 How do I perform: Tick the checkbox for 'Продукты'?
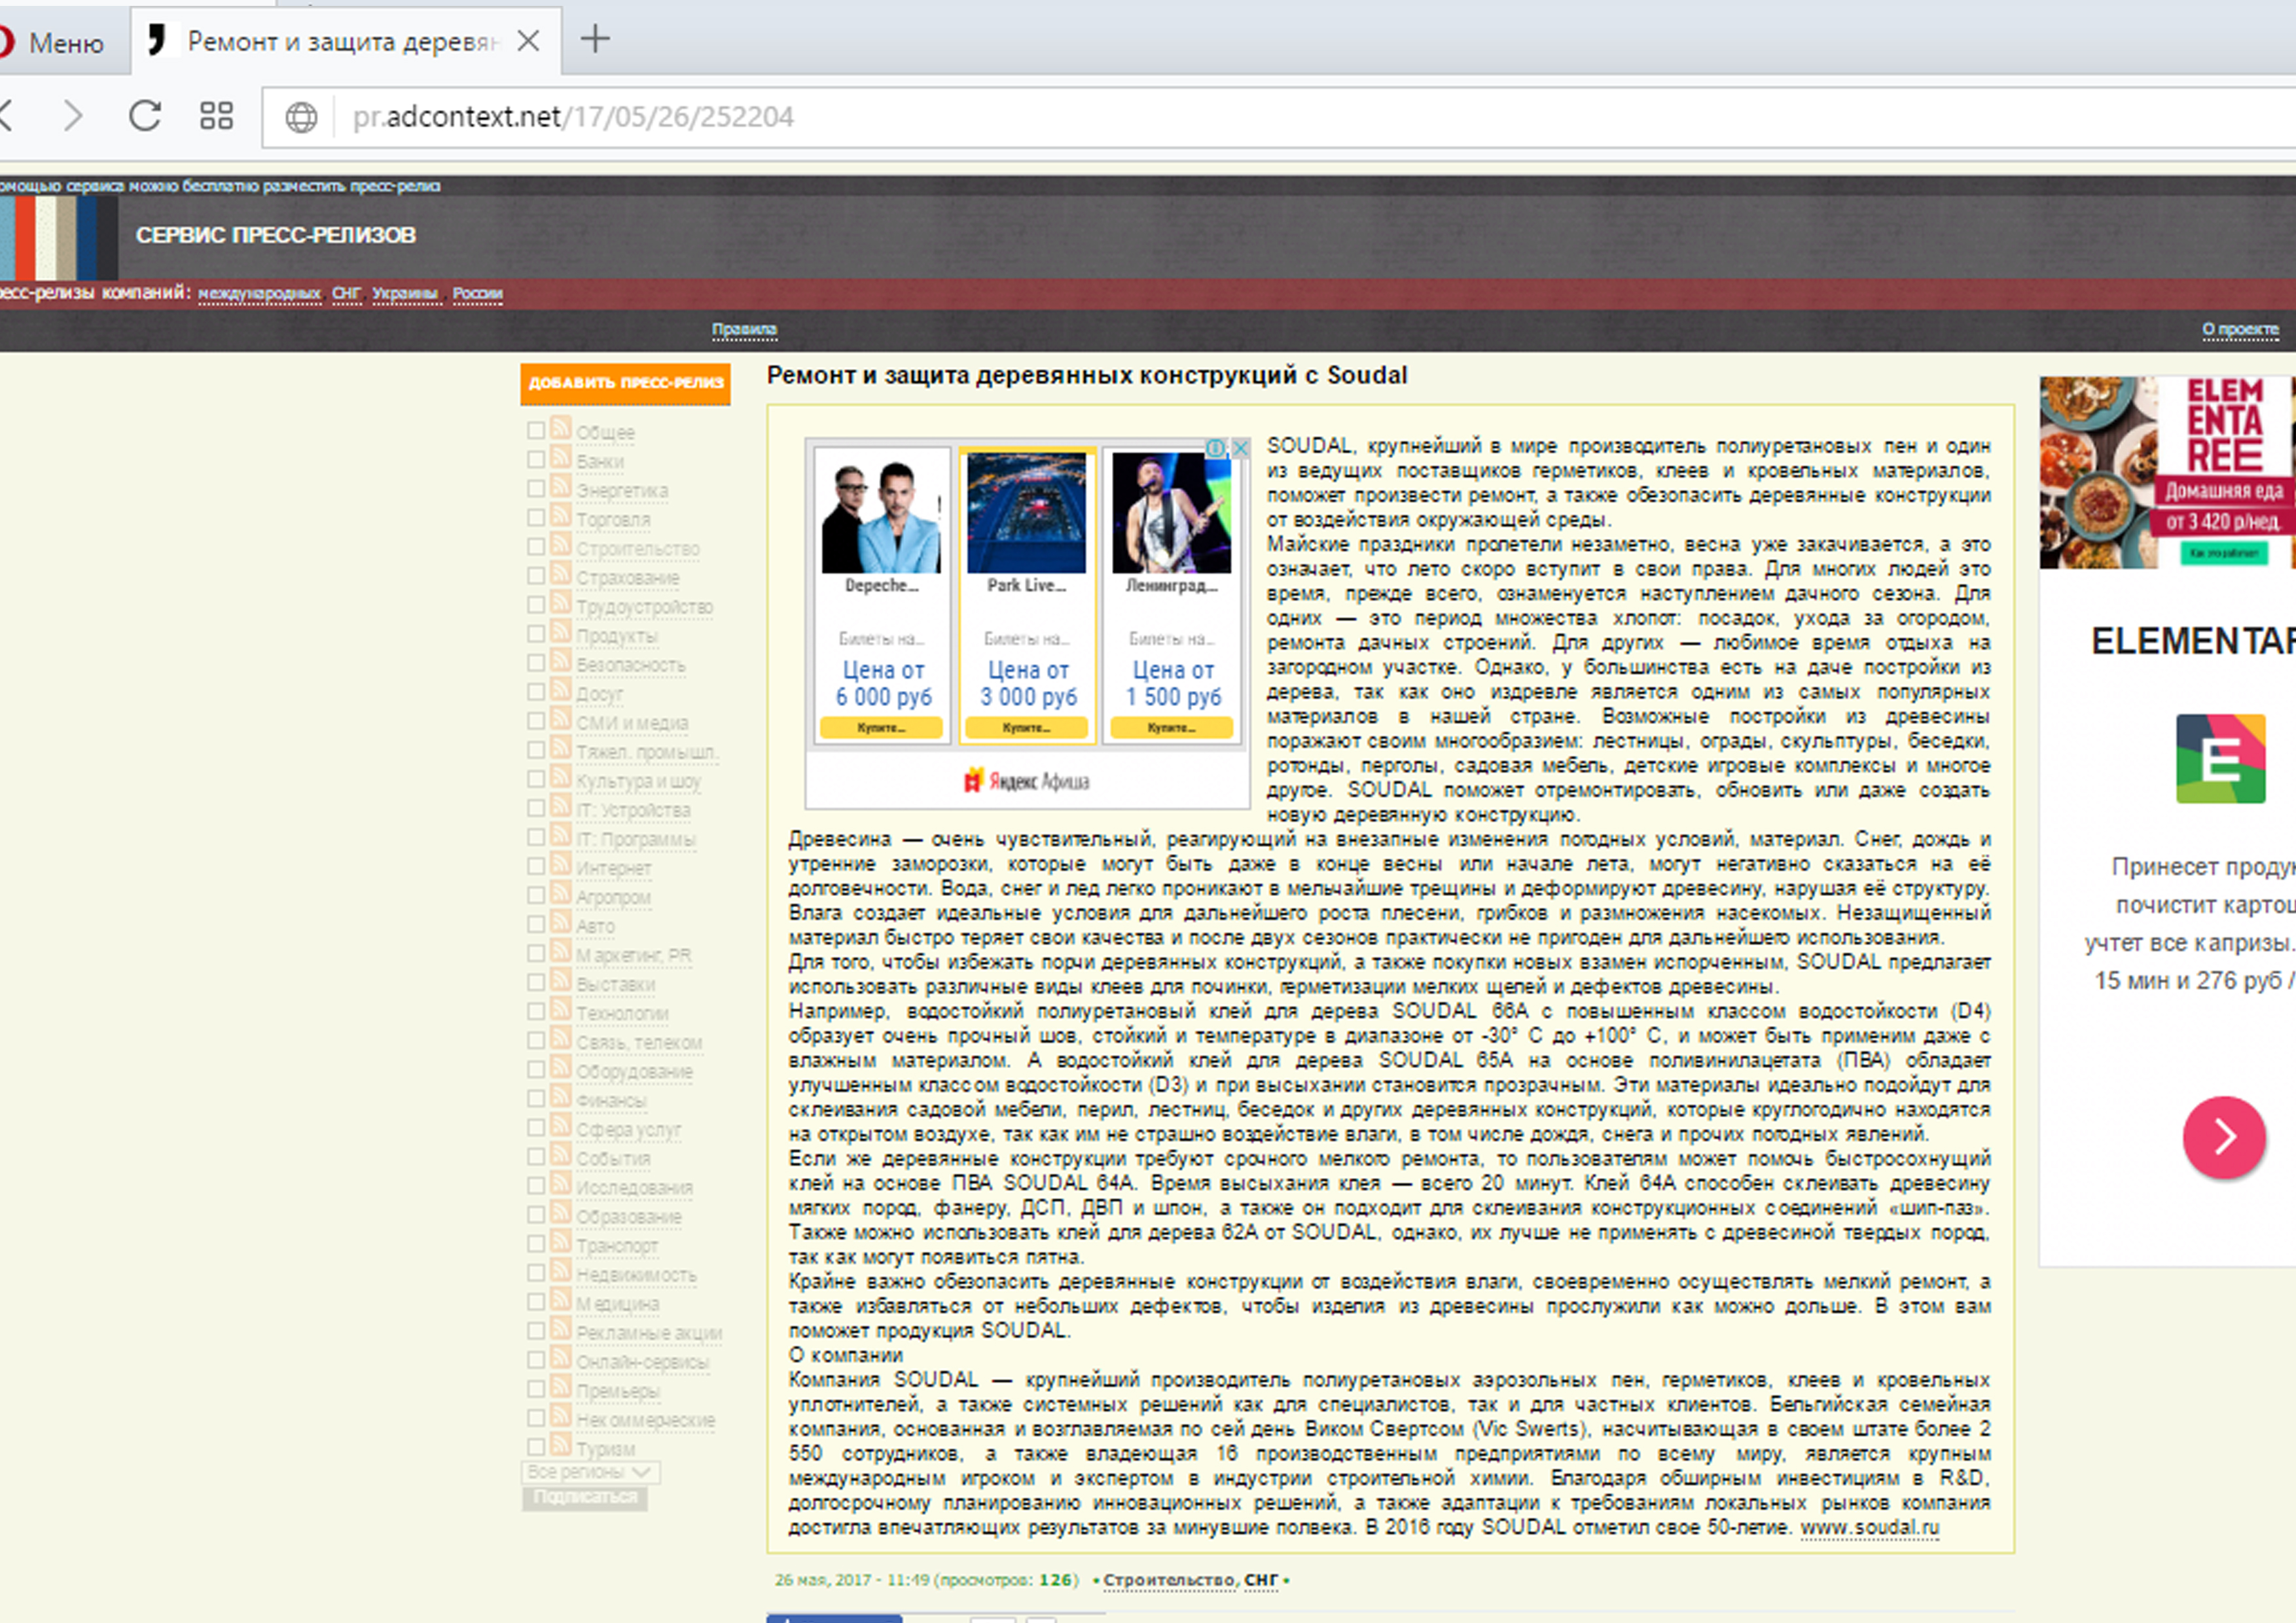coord(536,633)
